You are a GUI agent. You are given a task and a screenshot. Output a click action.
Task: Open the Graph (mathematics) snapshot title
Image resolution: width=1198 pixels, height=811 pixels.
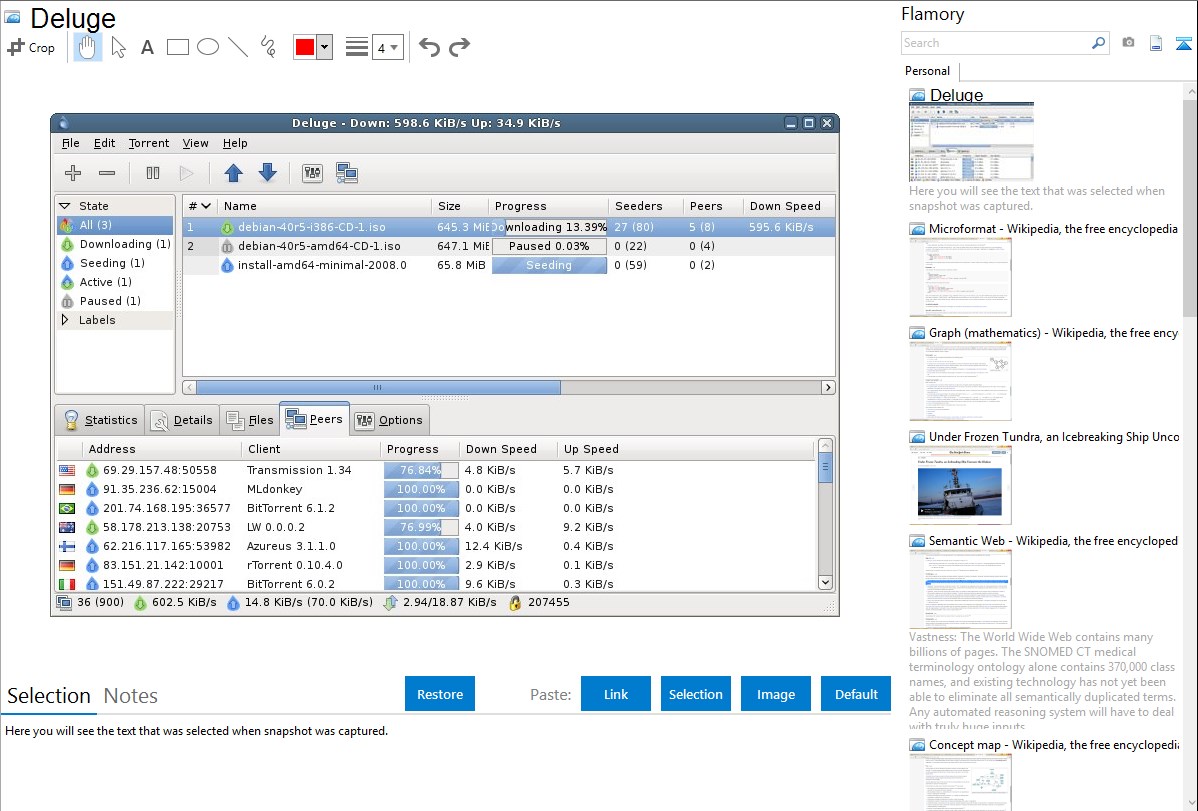[x=1053, y=333]
